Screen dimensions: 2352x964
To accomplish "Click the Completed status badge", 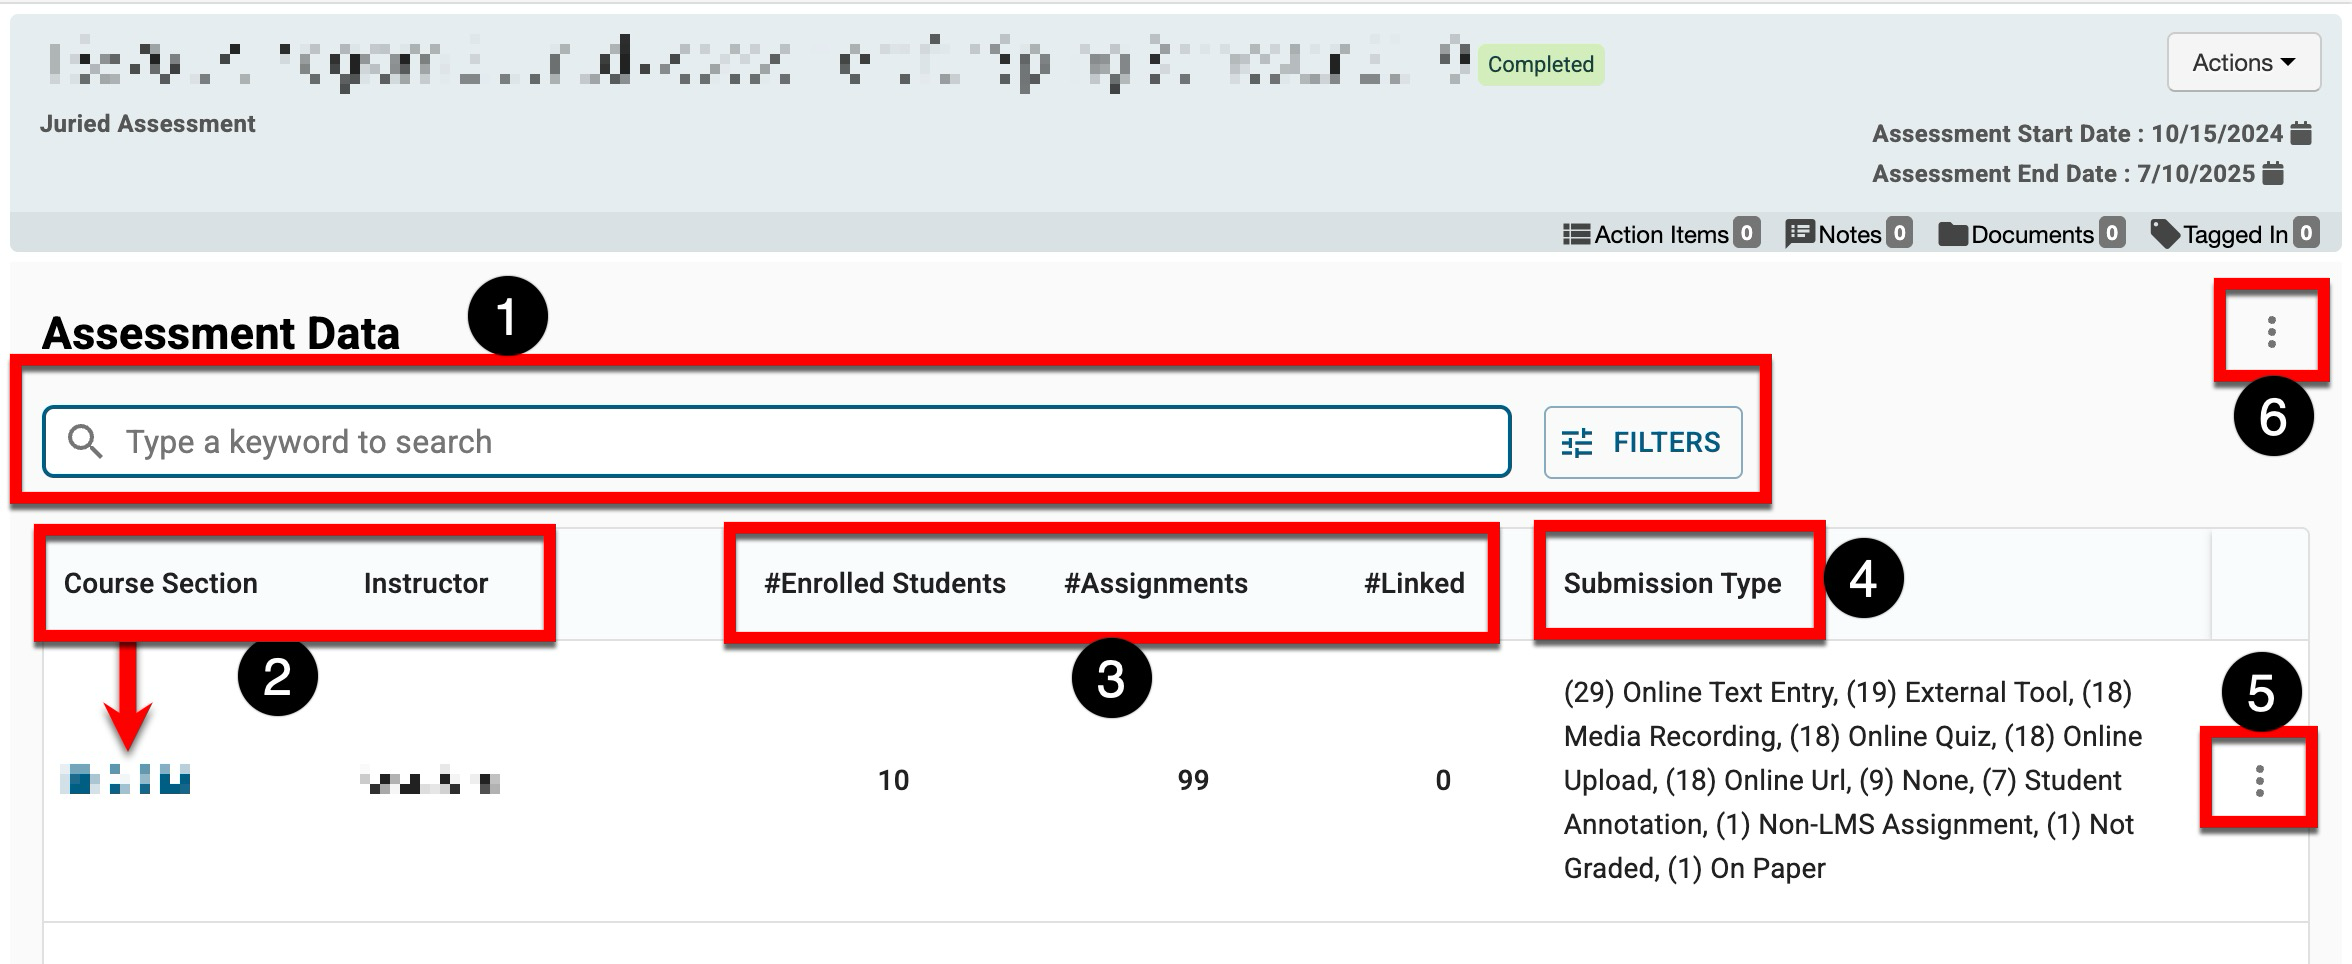I will click(1540, 65).
